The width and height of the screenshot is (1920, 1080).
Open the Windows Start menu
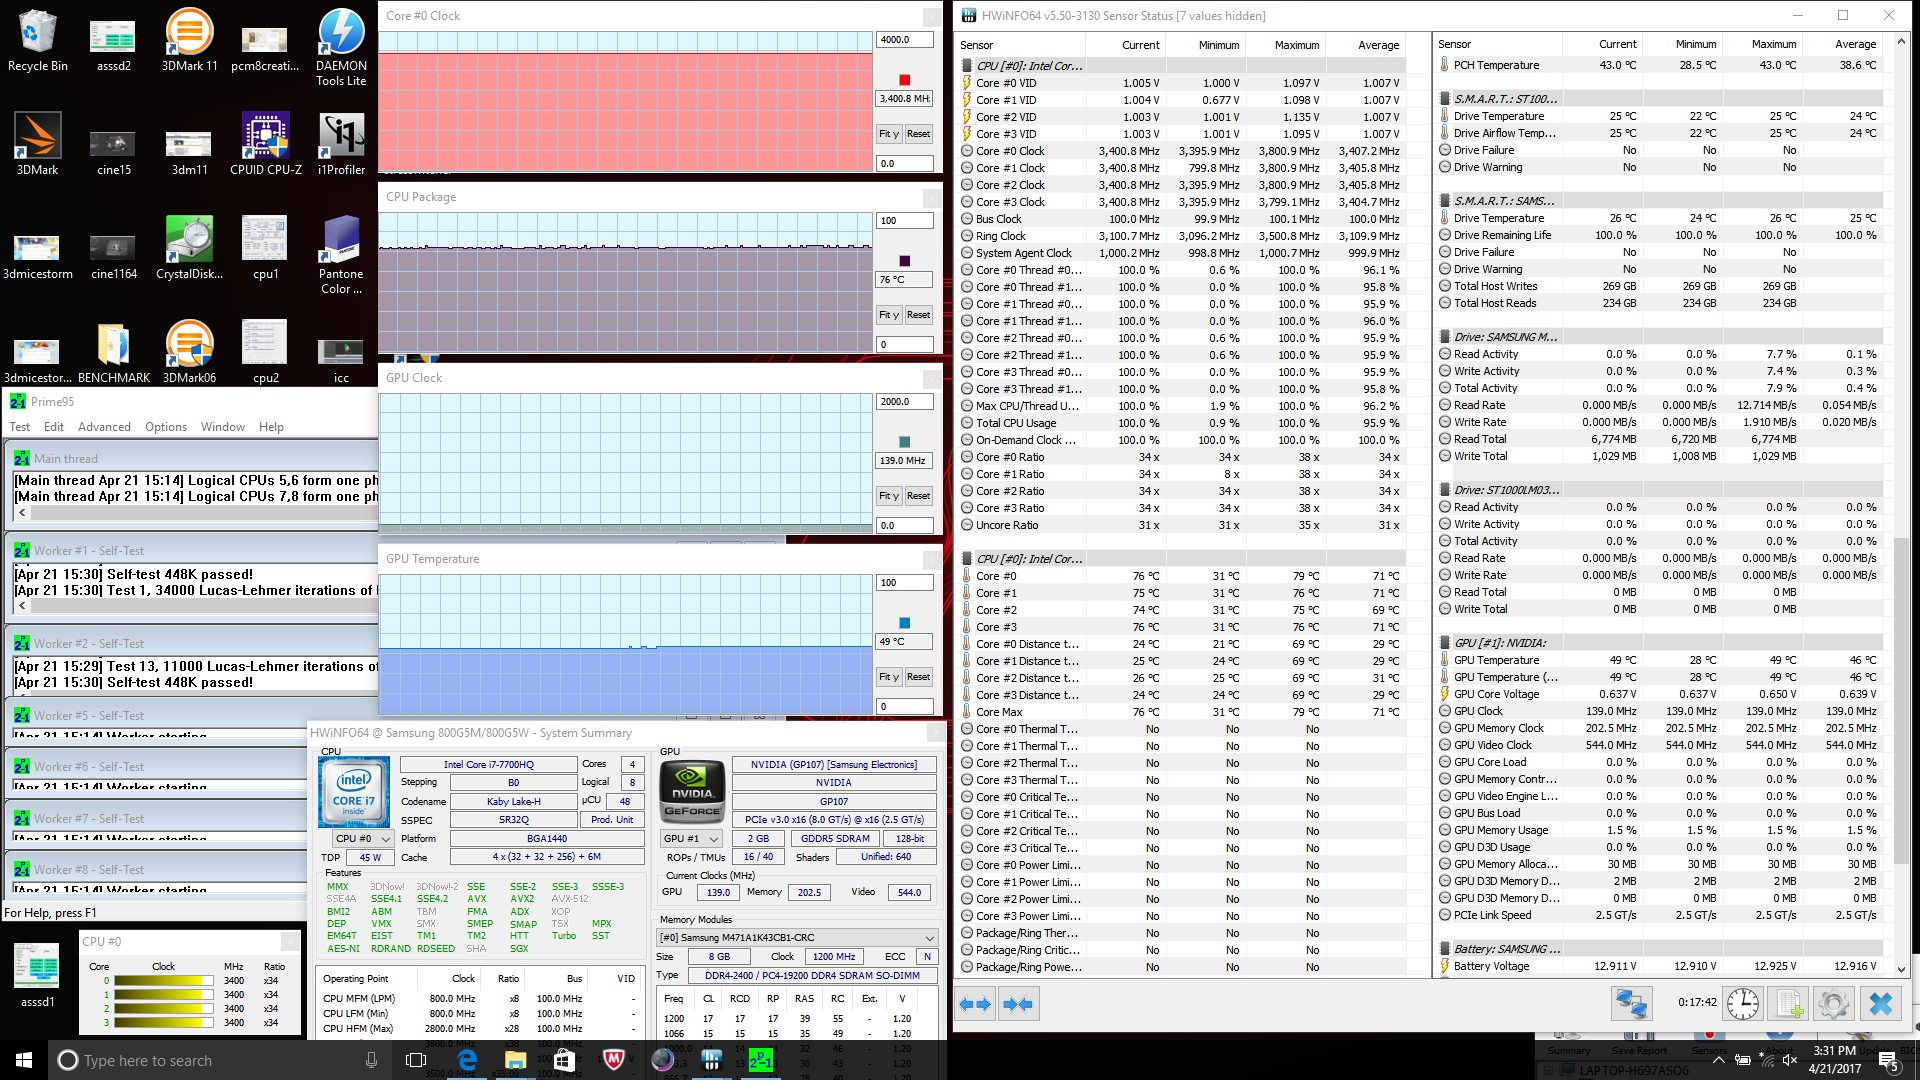24,1060
